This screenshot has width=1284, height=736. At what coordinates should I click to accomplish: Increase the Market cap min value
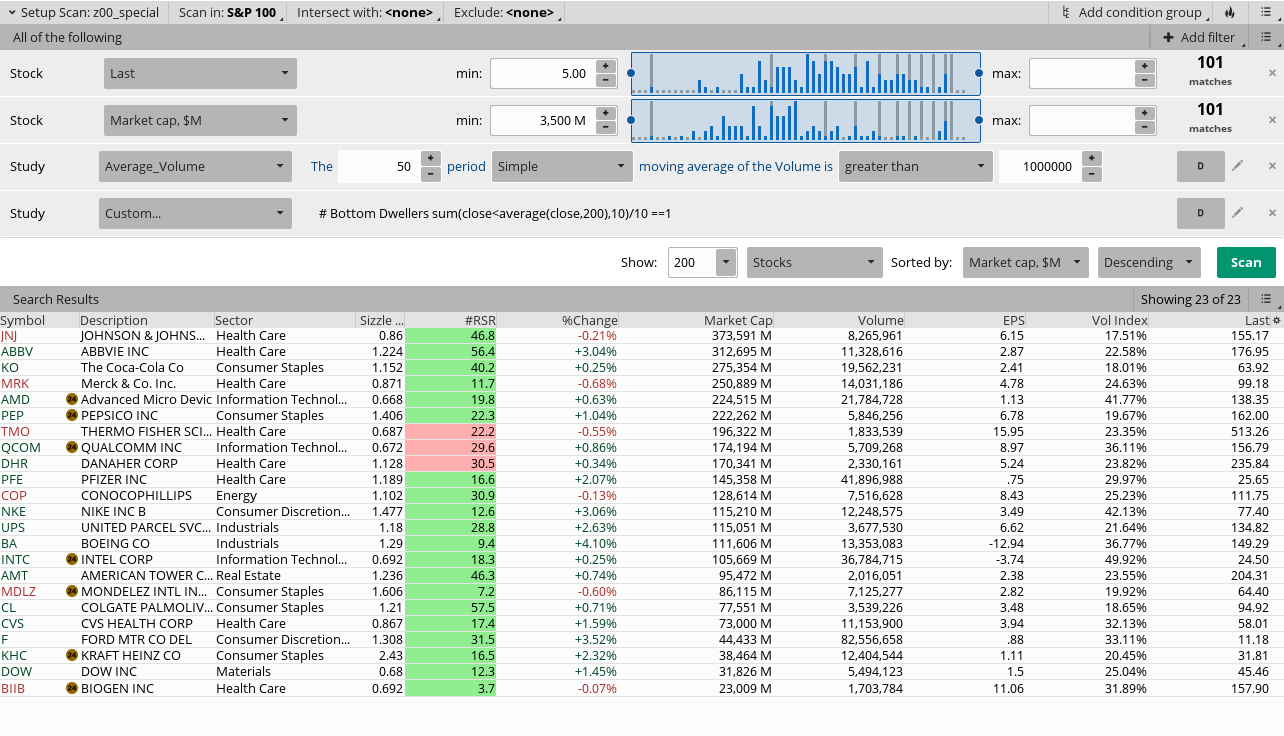[x=605, y=113]
